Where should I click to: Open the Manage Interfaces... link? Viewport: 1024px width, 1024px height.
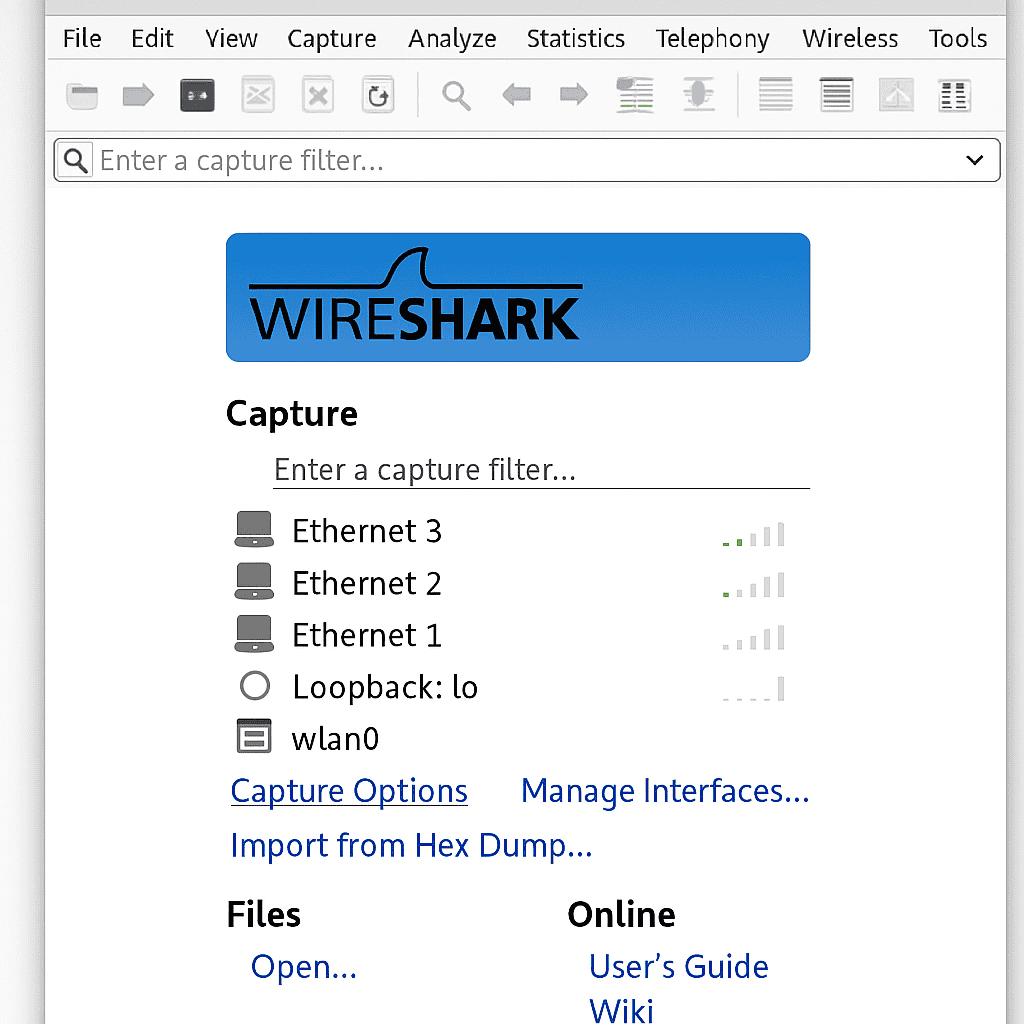(x=665, y=791)
